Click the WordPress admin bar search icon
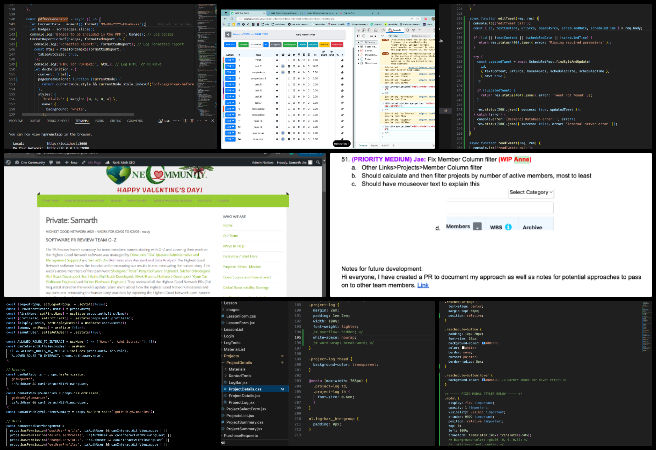 318,162
